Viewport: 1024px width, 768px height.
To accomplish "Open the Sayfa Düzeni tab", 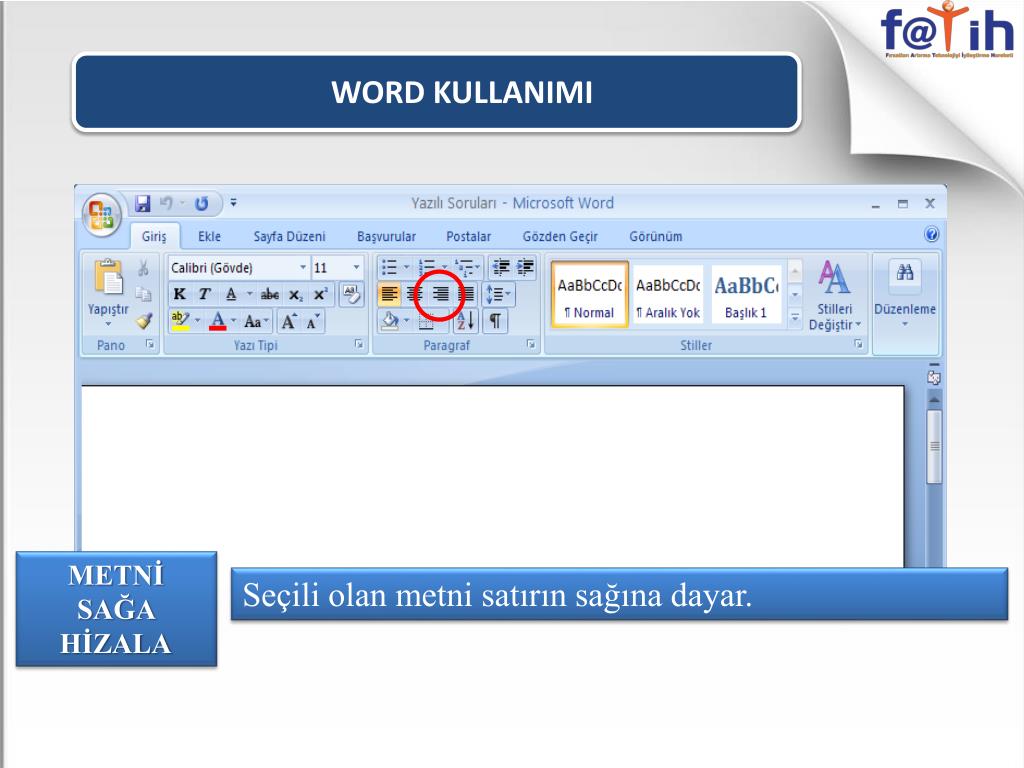I will point(289,236).
